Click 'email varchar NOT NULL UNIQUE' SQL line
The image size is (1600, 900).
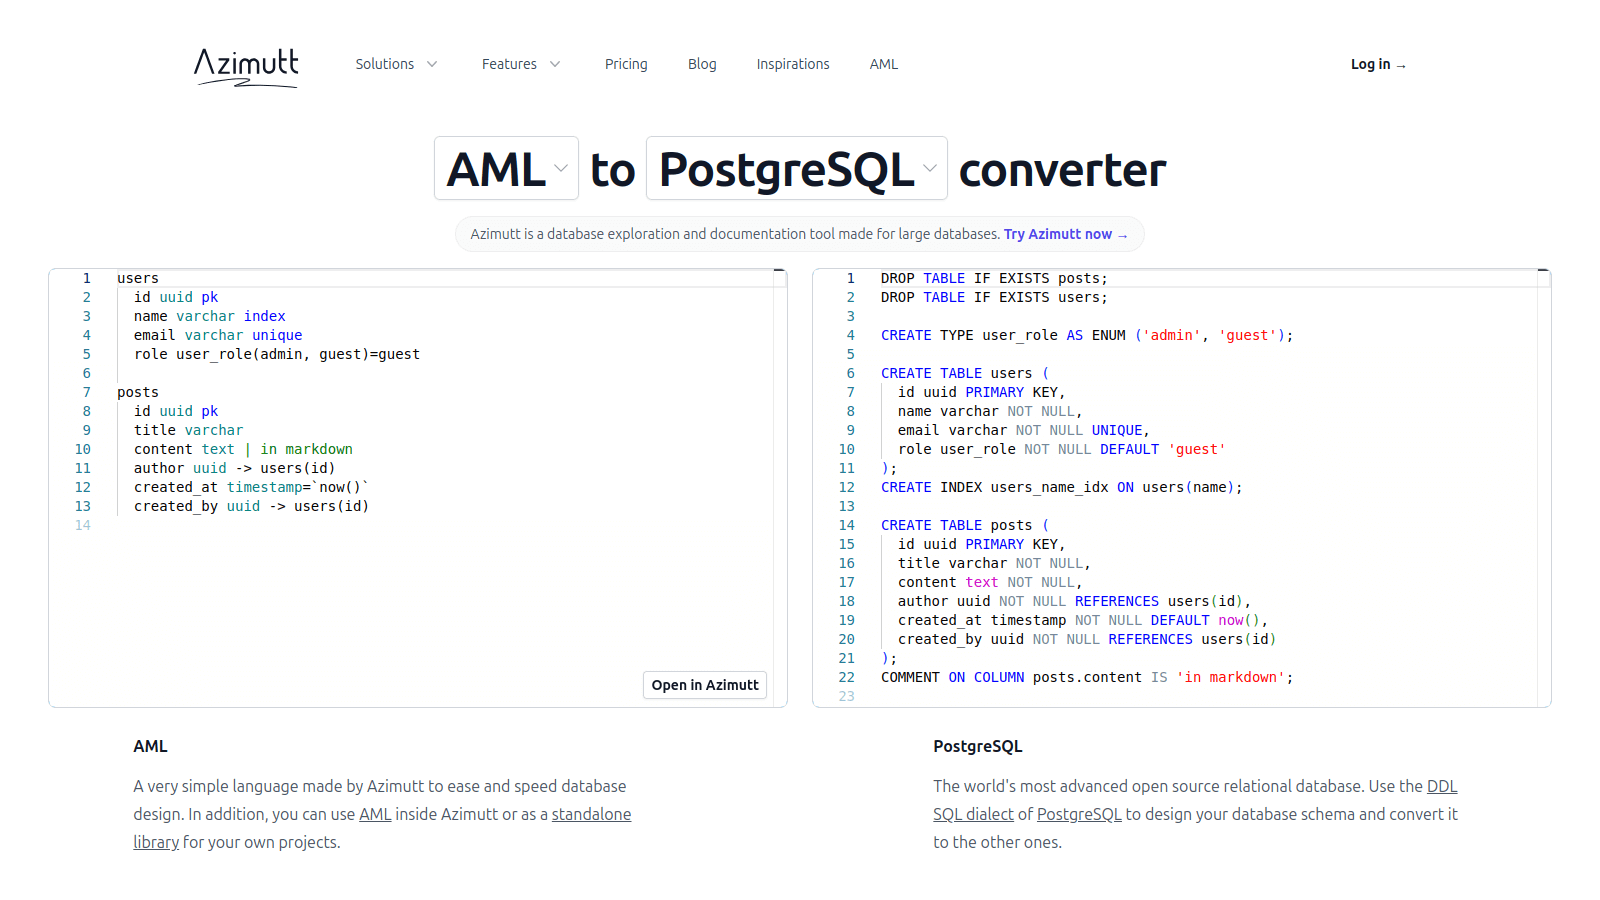1024,430
